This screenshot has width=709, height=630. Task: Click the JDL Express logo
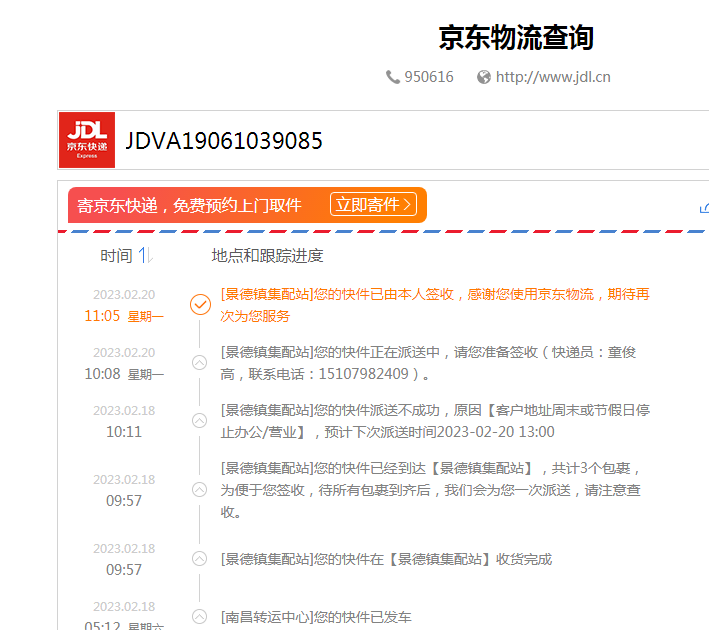pyautogui.click(x=87, y=140)
